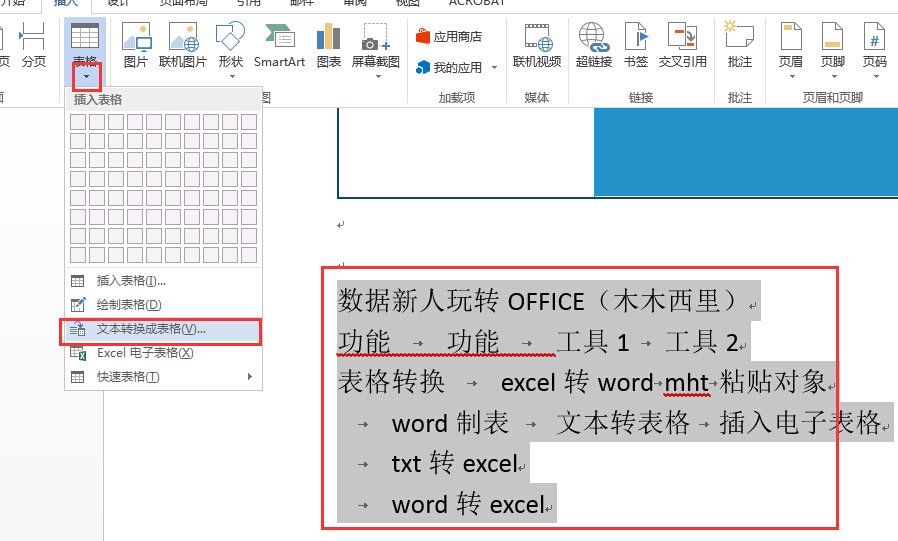This screenshot has width=898, height=541.
Task: Click the text "word 制表"
Action: tap(450, 423)
